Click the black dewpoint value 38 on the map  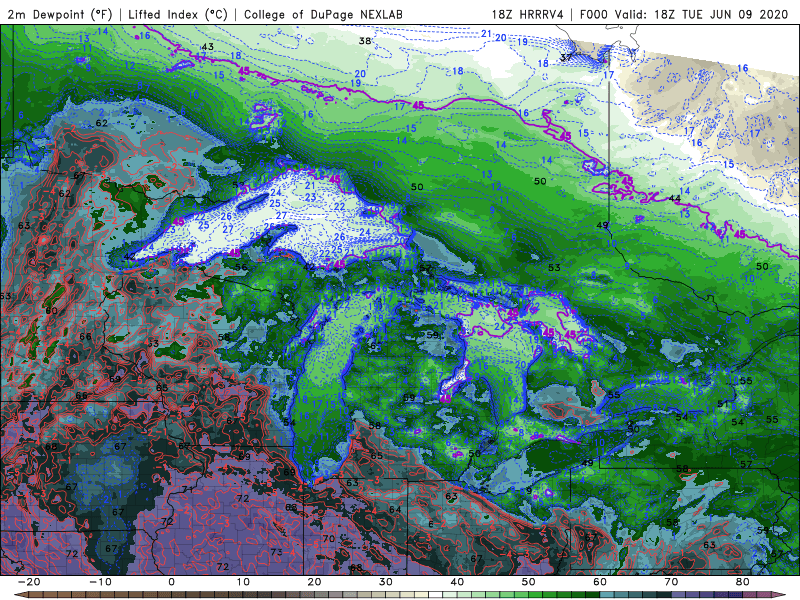pyautogui.click(x=365, y=40)
